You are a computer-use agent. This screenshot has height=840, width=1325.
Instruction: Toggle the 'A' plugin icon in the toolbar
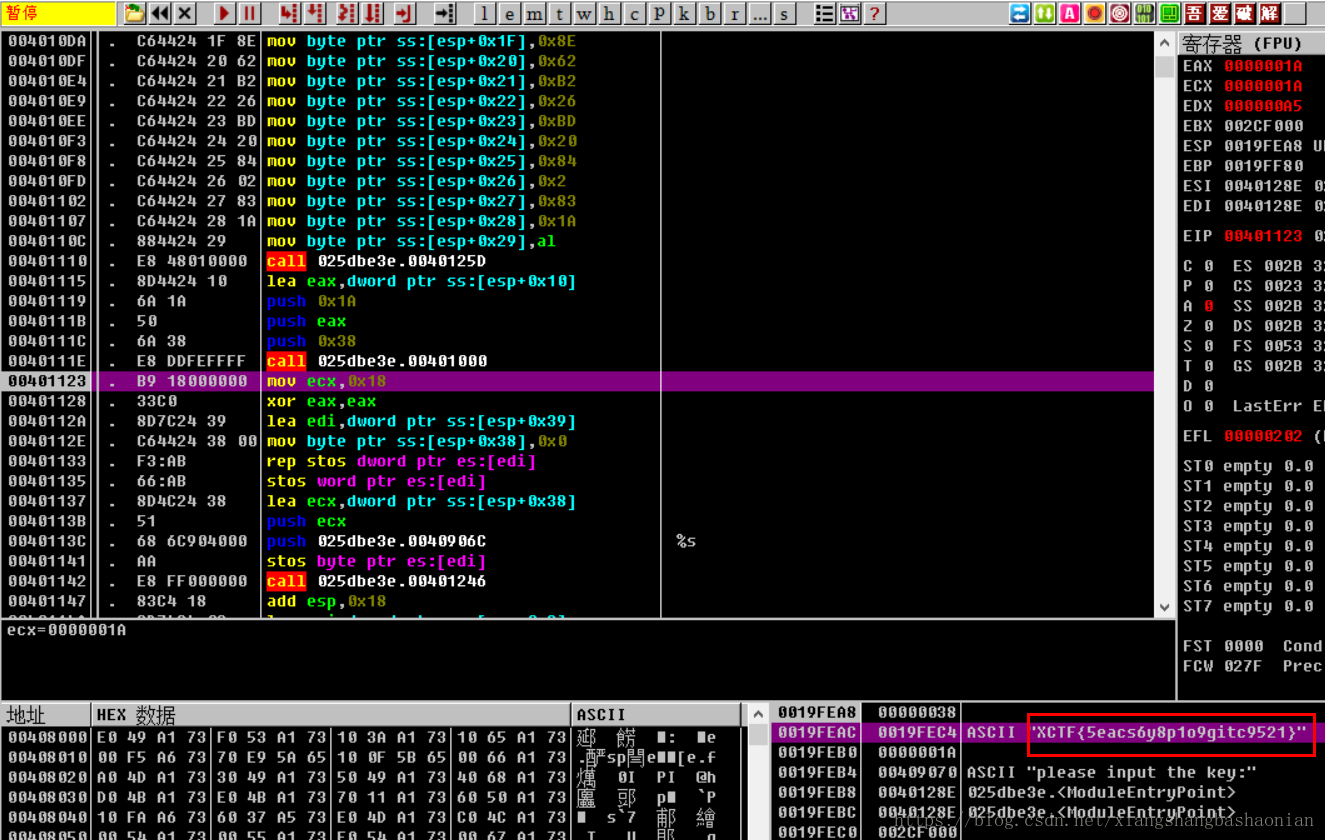tap(1069, 14)
